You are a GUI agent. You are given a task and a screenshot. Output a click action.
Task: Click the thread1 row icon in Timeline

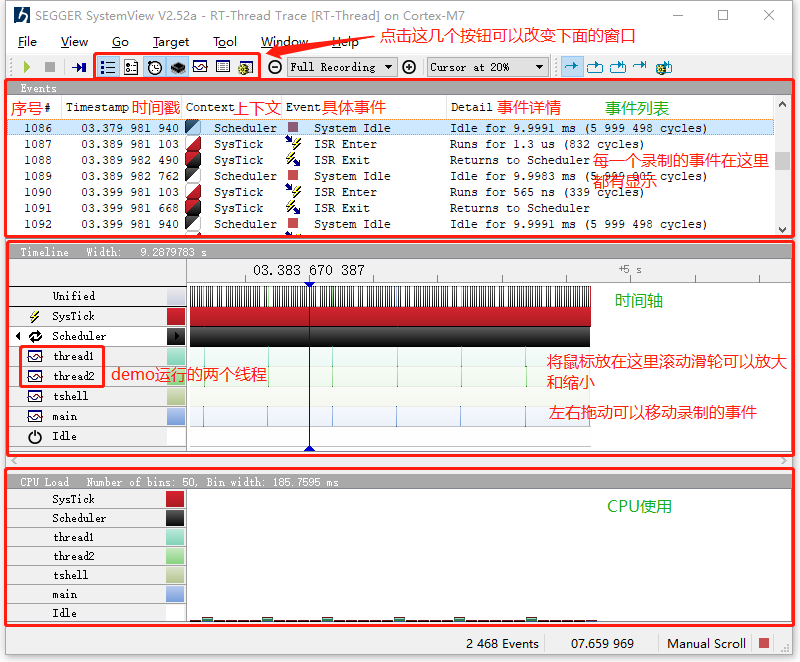coord(35,356)
